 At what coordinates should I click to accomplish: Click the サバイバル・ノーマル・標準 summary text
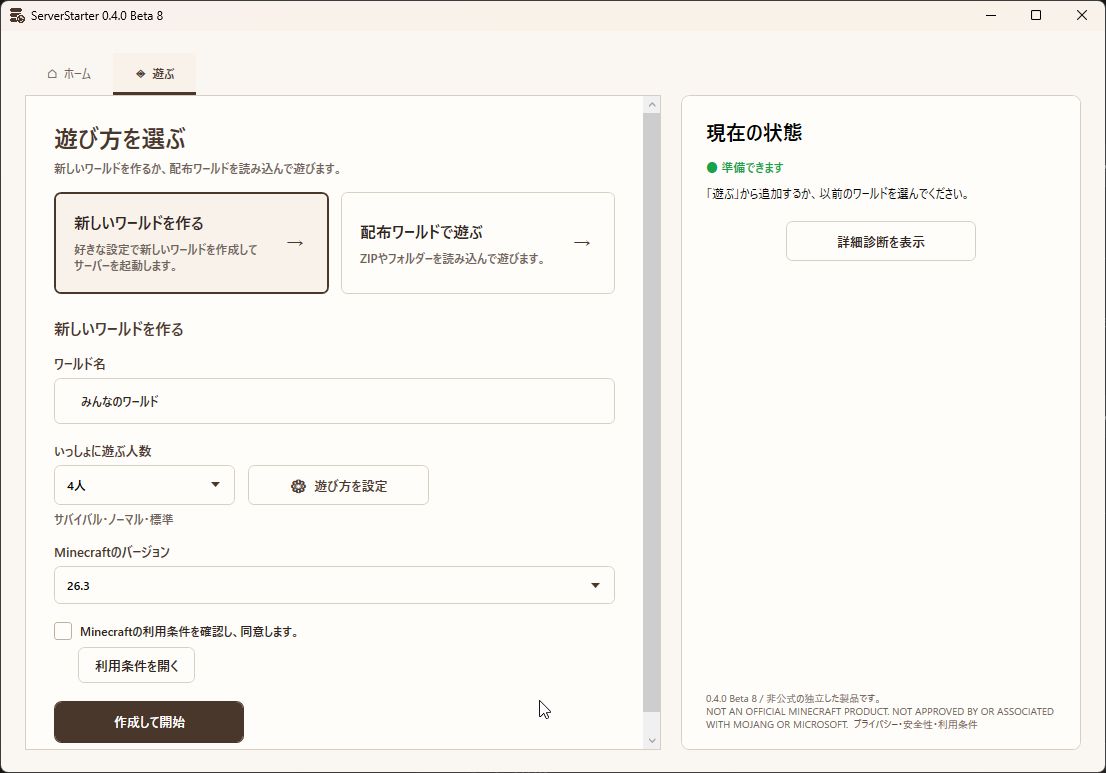tap(114, 520)
